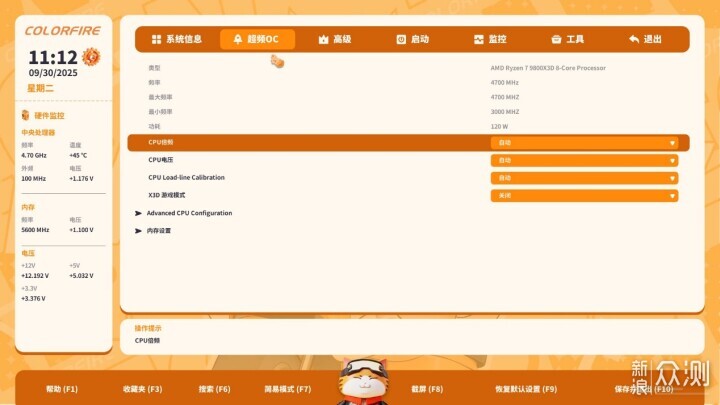Viewport: 720px width, 405px height.
Task: Click the sun badge icon next to clock
Action: [91, 57]
